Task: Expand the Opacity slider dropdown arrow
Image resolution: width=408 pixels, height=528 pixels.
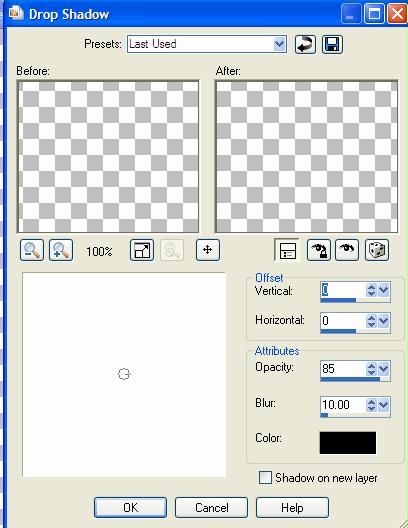Action: tap(384, 369)
